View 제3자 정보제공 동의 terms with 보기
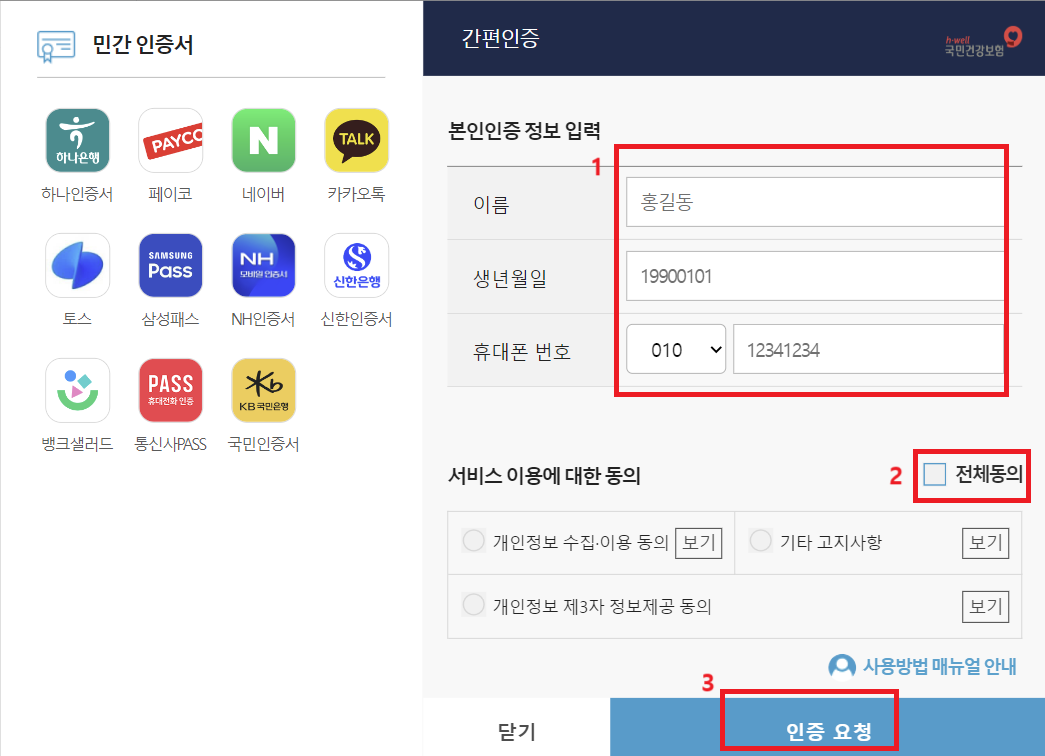1045x756 pixels. (x=985, y=607)
